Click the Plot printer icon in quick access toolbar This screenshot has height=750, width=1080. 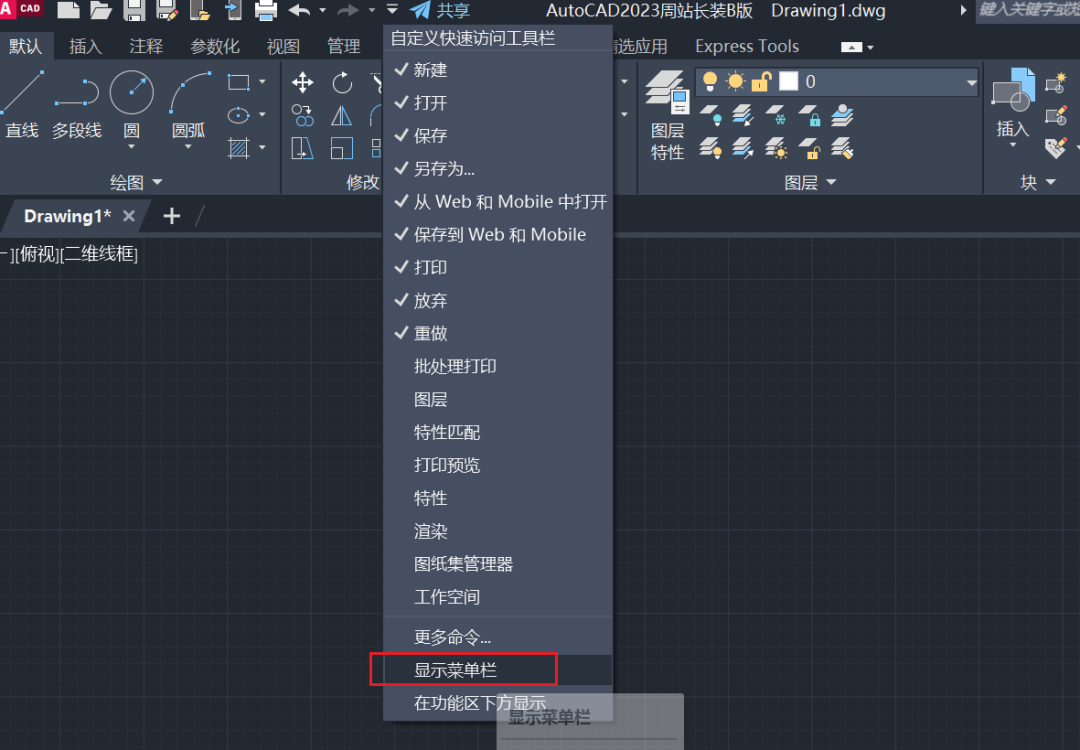pyautogui.click(x=265, y=10)
